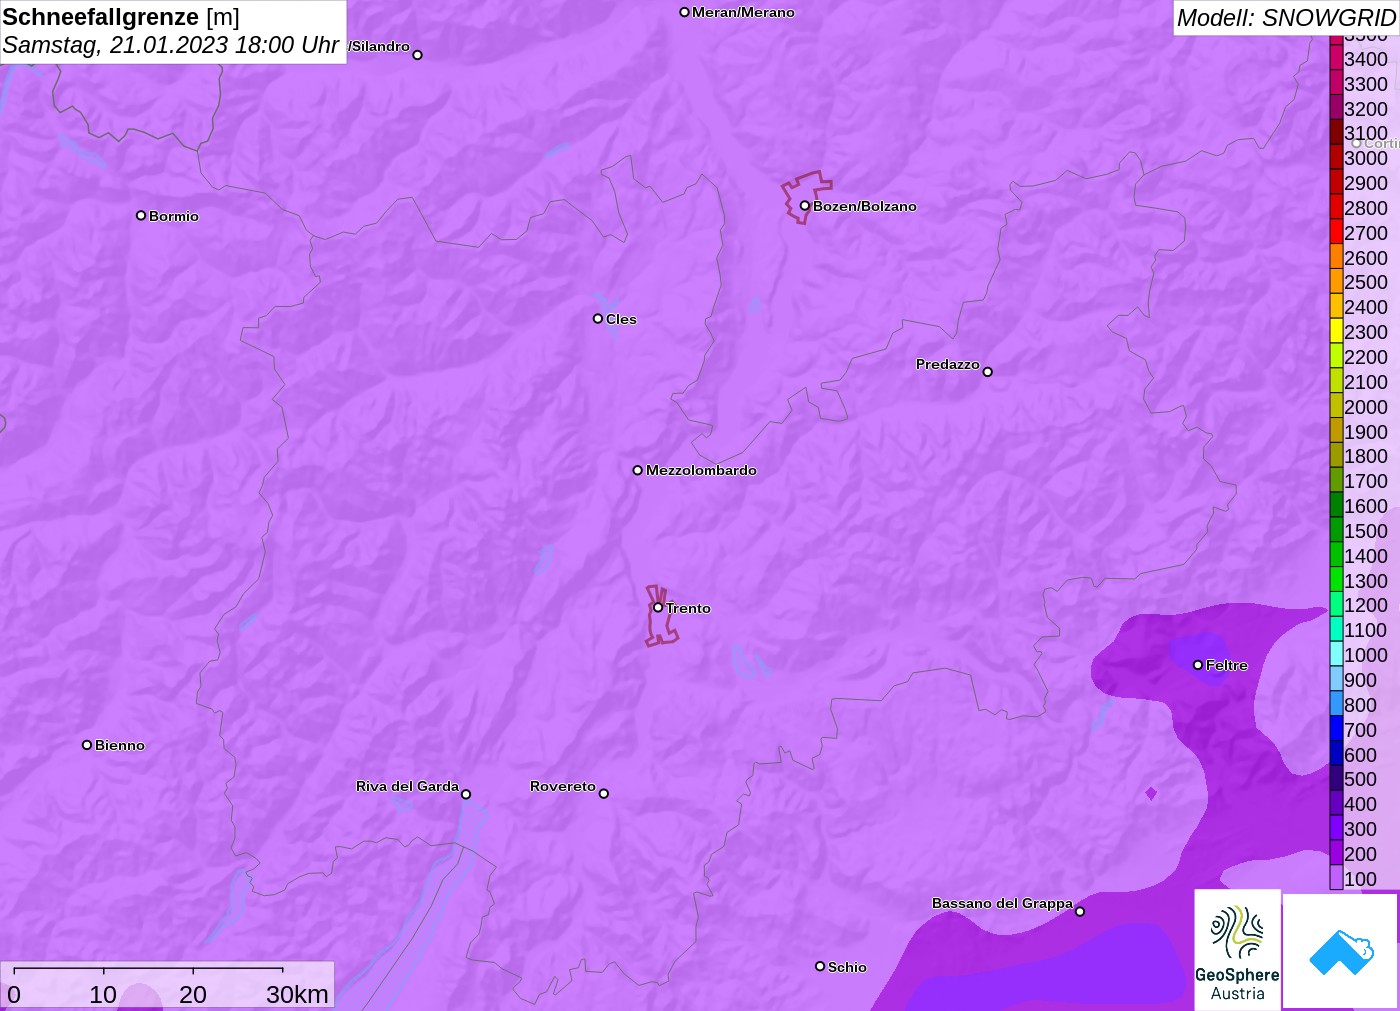The width and height of the screenshot is (1400, 1011).
Task: Click the Meran/Merano marker dot
Action: [x=684, y=12]
